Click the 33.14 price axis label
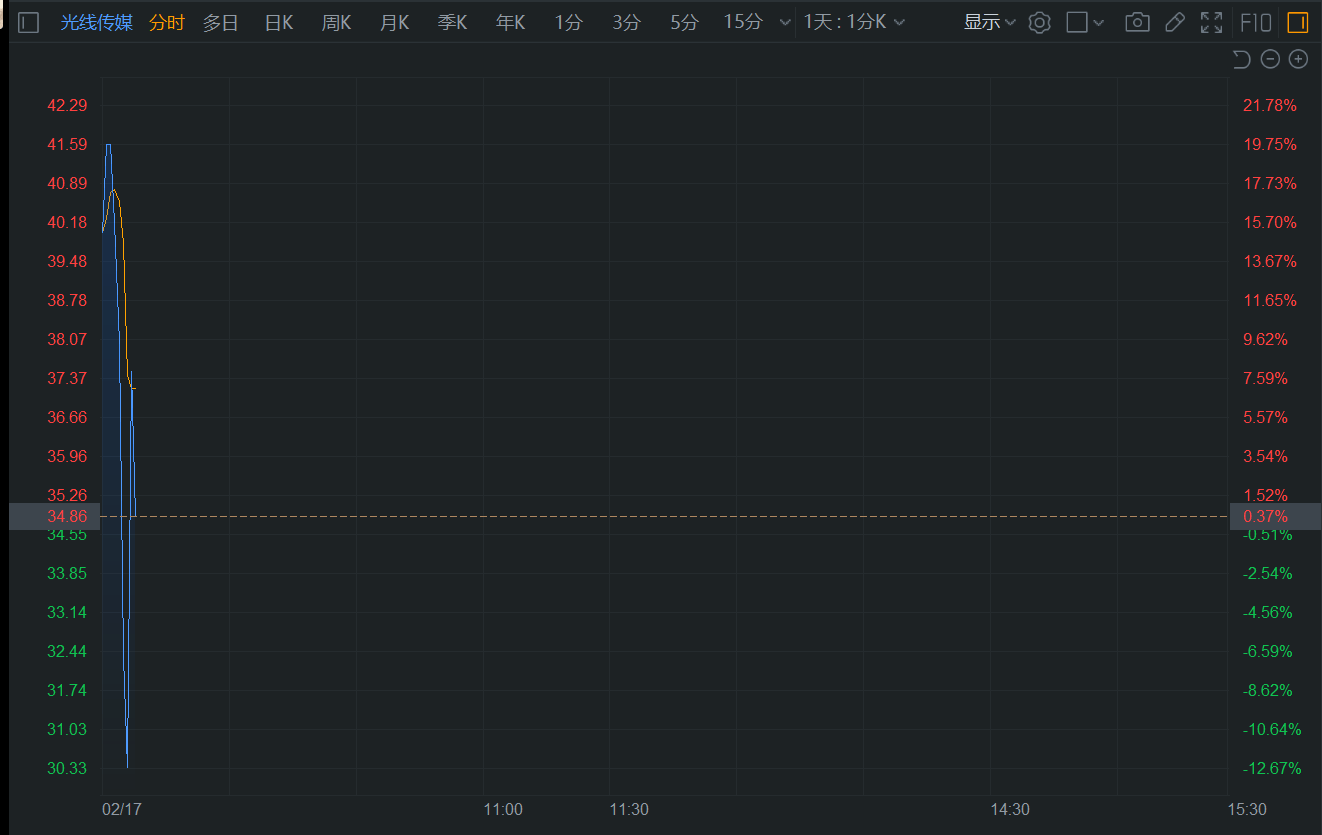 (x=67, y=612)
